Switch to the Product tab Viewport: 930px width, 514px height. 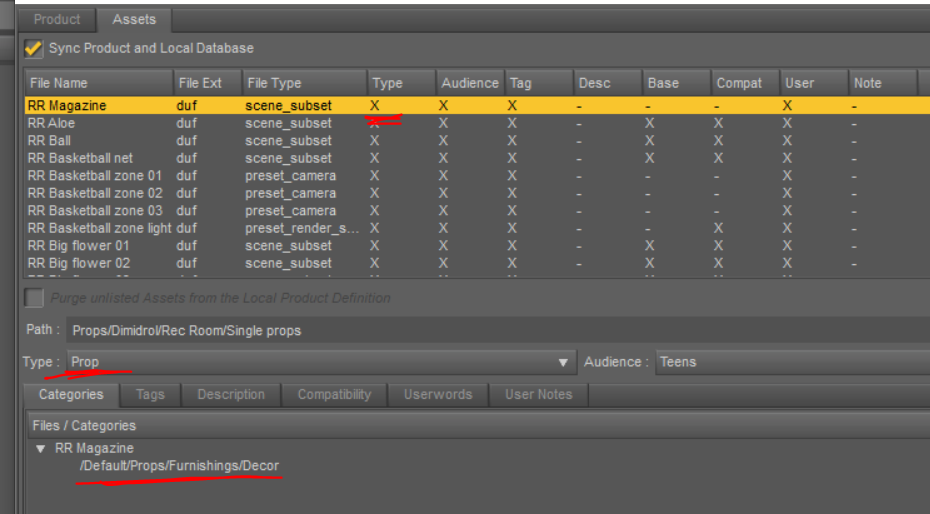pyautogui.click(x=57, y=20)
